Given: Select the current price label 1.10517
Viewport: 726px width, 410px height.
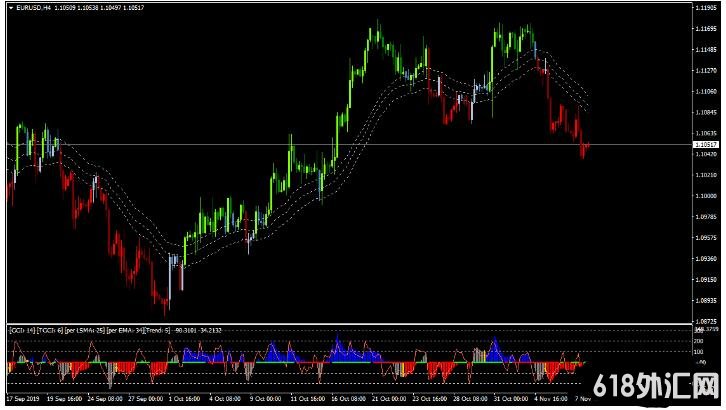Looking at the screenshot, I should (x=707, y=145).
